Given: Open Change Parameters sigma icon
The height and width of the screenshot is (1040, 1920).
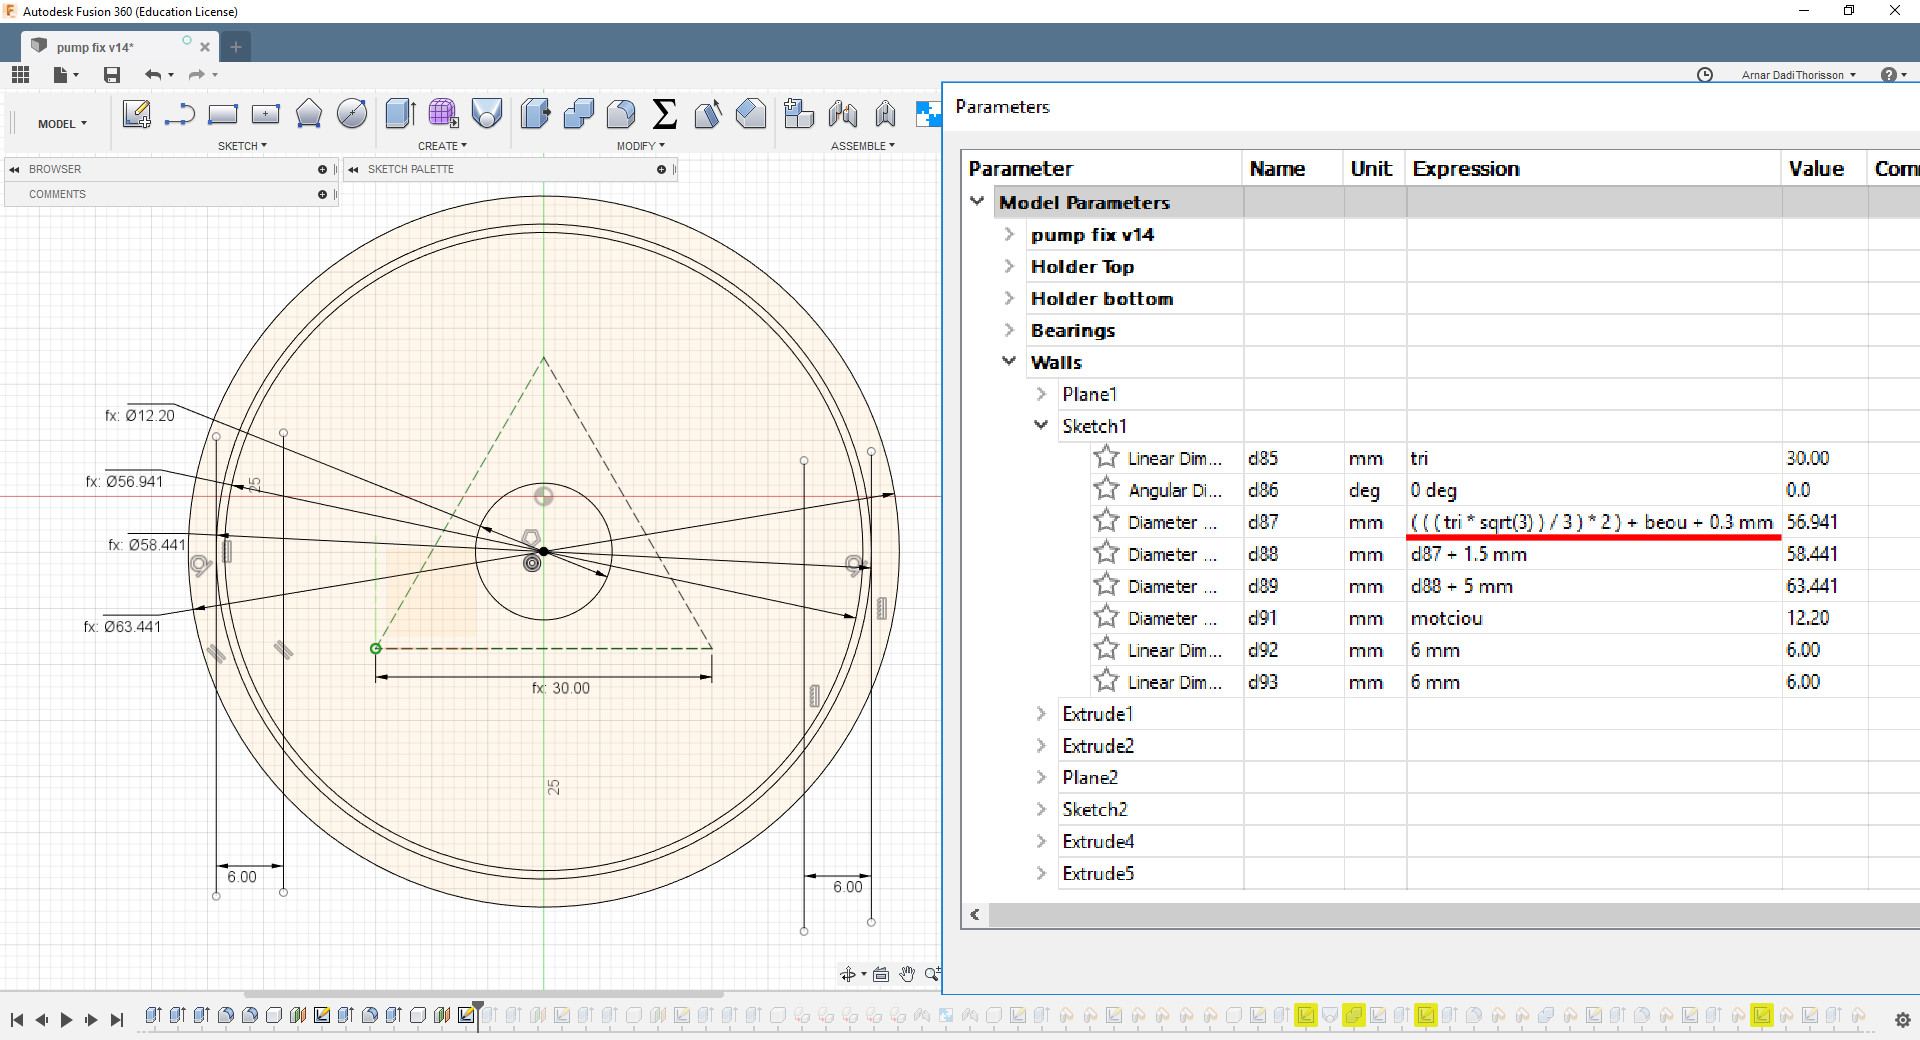Looking at the screenshot, I should coord(664,114).
